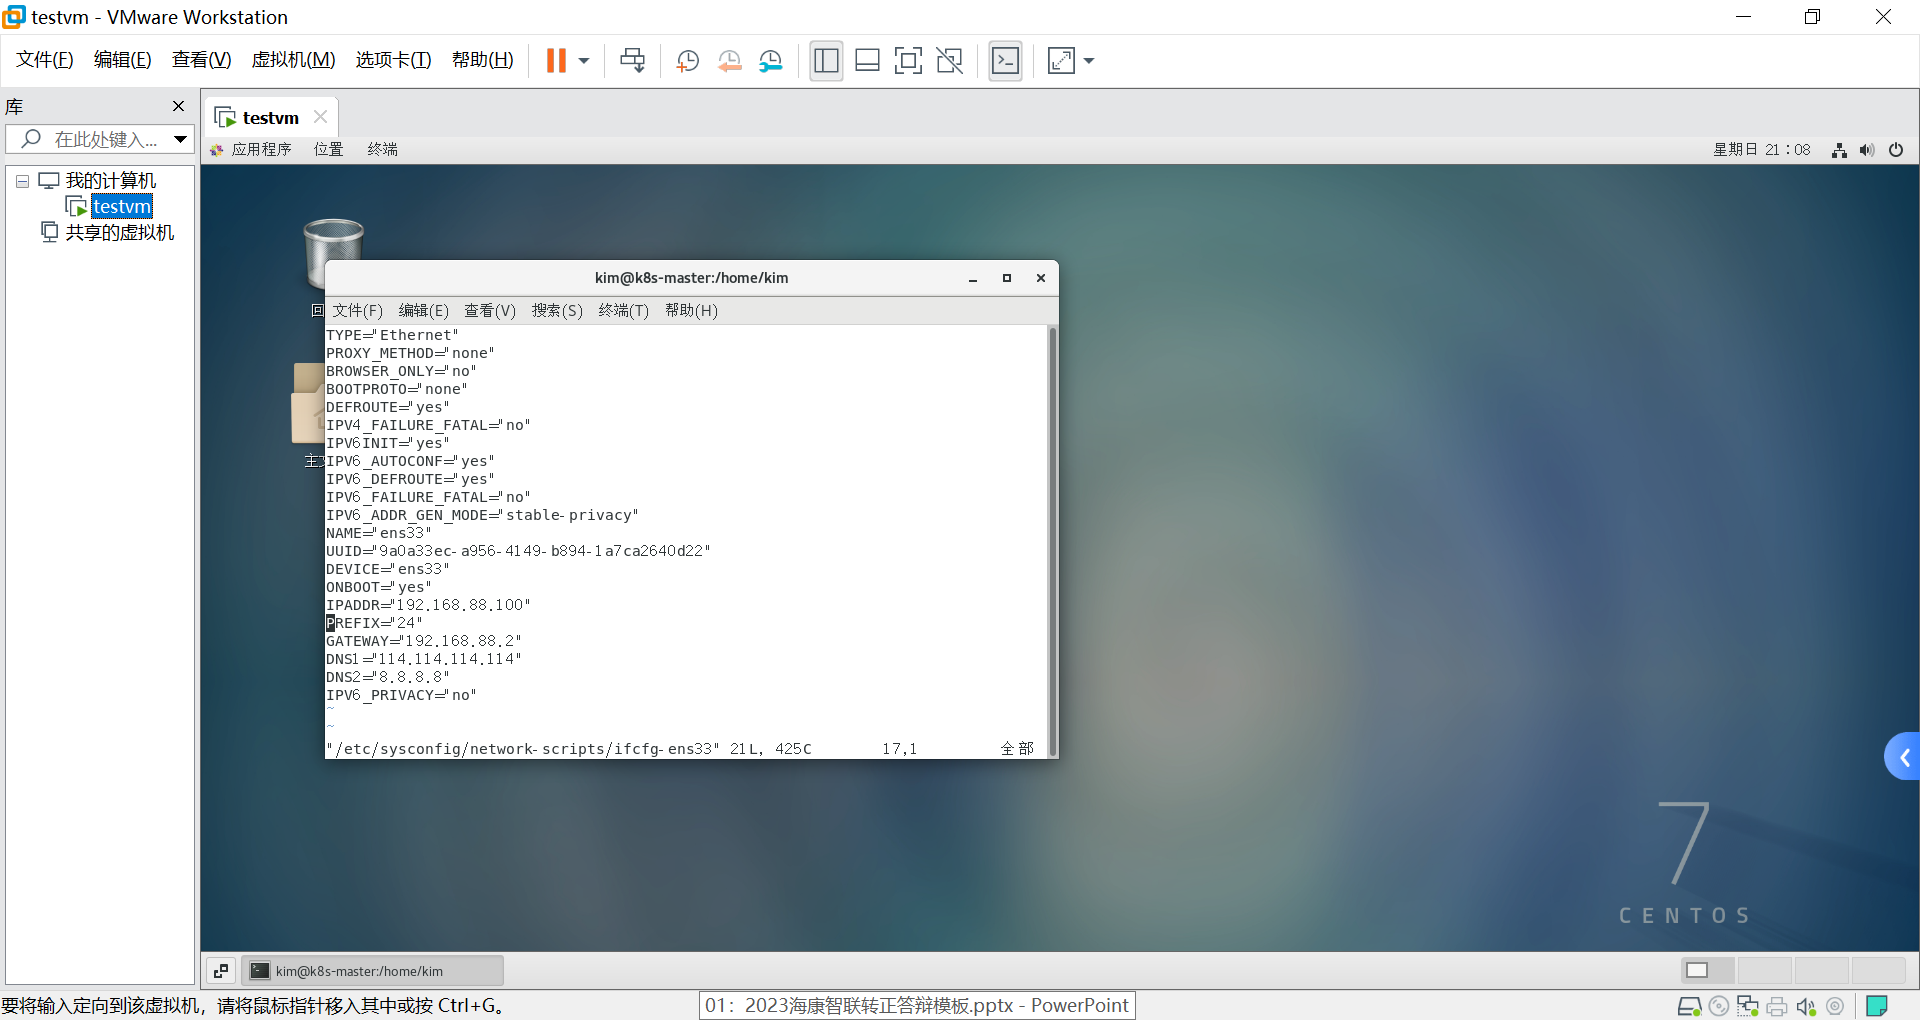Click the GATEWAY="192.168.88.2" line

coord(424,641)
